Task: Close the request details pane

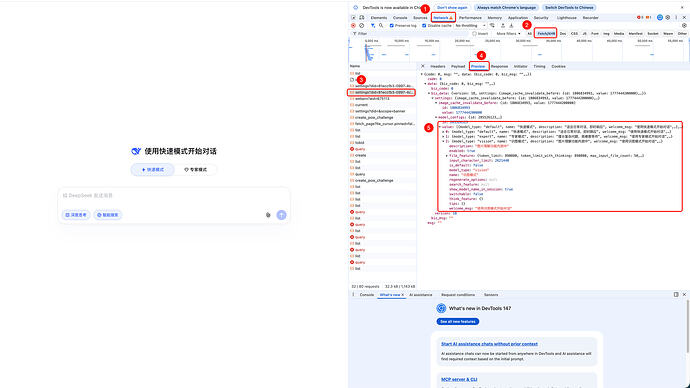Action: (423, 66)
